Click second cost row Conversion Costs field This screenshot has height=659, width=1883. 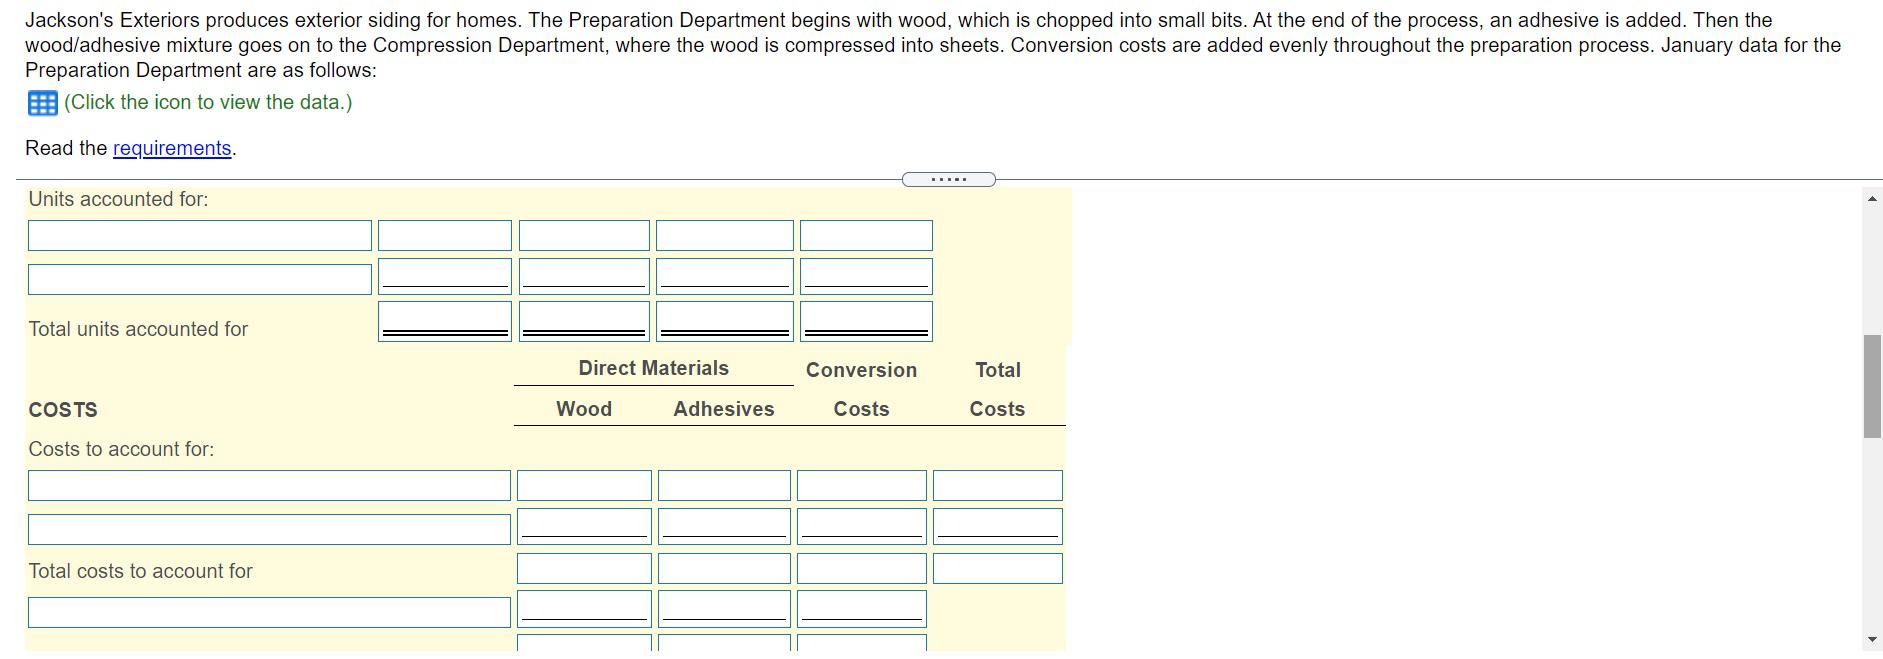point(861,527)
